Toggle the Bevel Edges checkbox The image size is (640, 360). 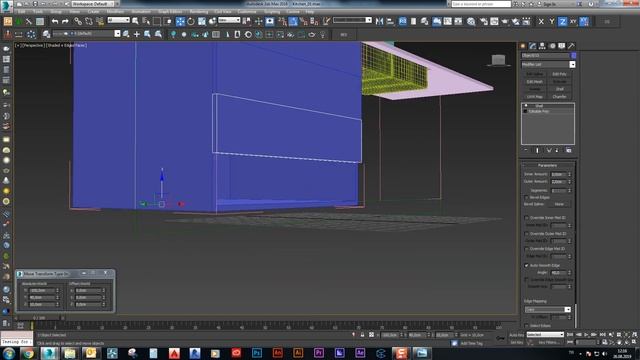click(526, 198)
